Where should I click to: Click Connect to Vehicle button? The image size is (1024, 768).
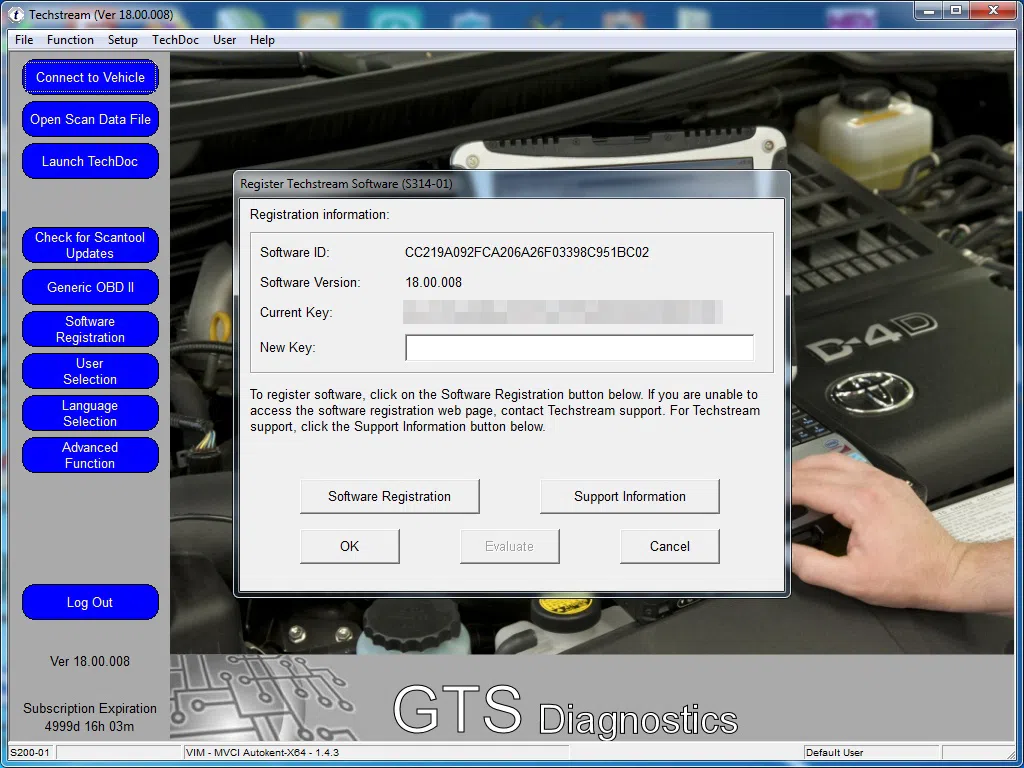(90, 78)
